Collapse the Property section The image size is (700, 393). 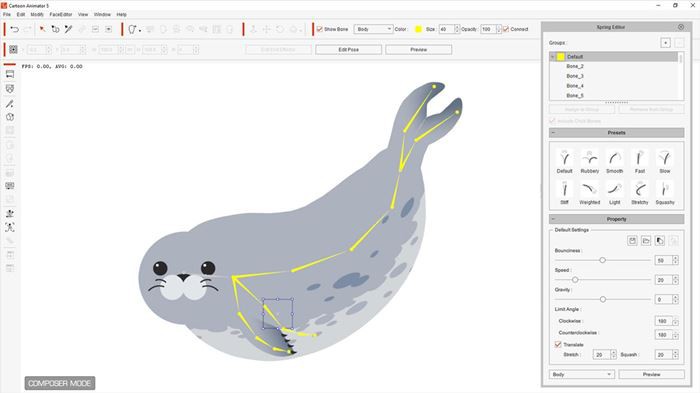554,219
